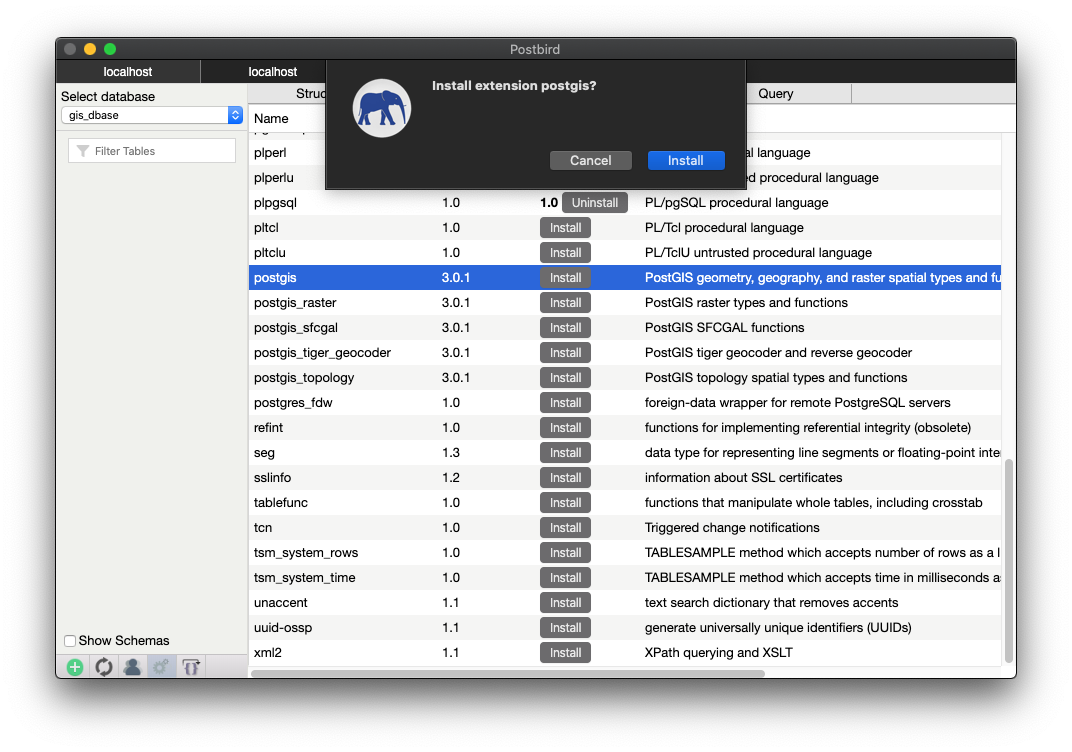
Task: Click the green add table plus icon
Action: coord(75,667)
